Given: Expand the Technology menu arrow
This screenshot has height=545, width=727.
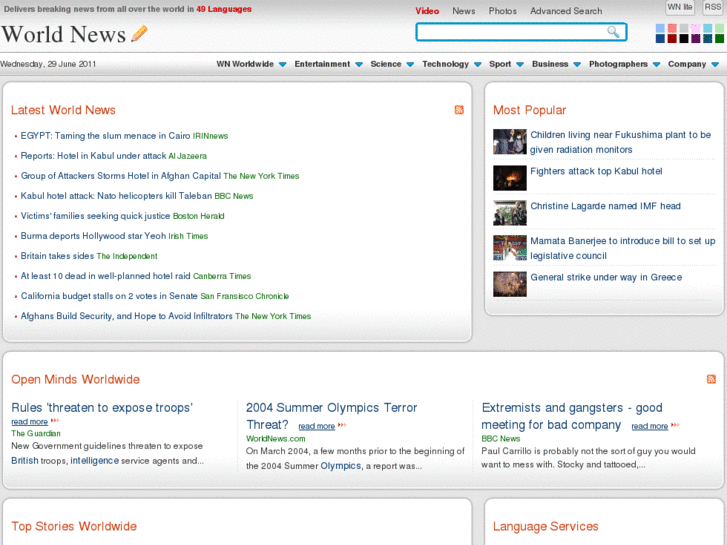Looking at the screenshot, I should 478,64.
